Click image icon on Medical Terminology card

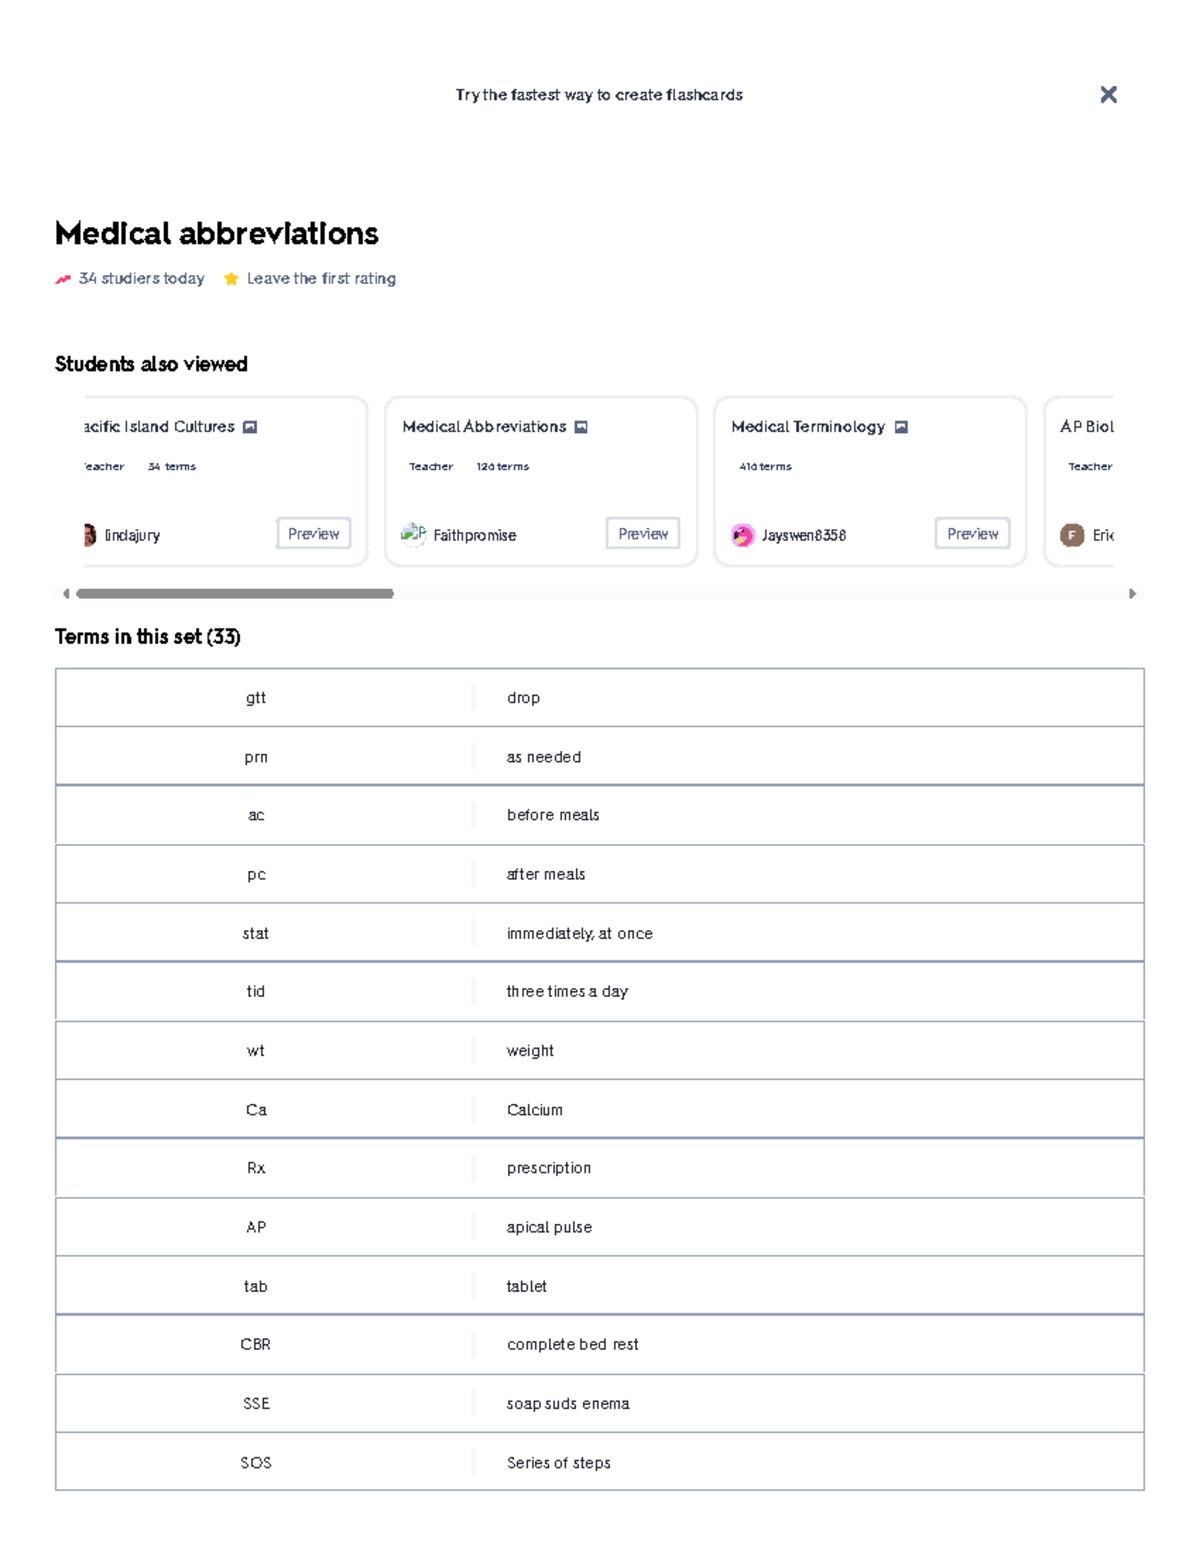(x=900, y=426)
